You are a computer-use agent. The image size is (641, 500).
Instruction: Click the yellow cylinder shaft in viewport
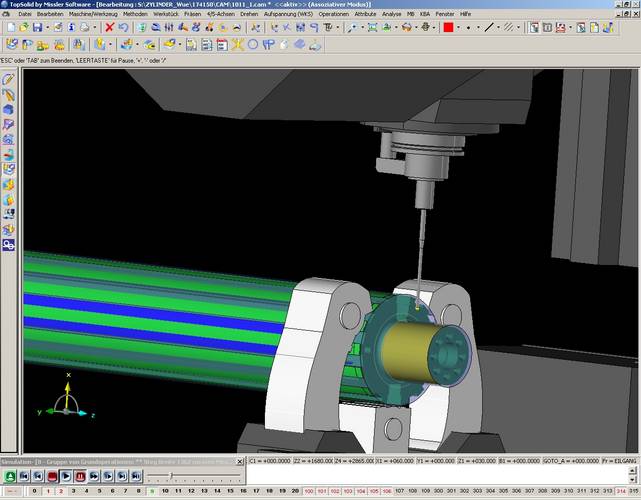[409, 352]
